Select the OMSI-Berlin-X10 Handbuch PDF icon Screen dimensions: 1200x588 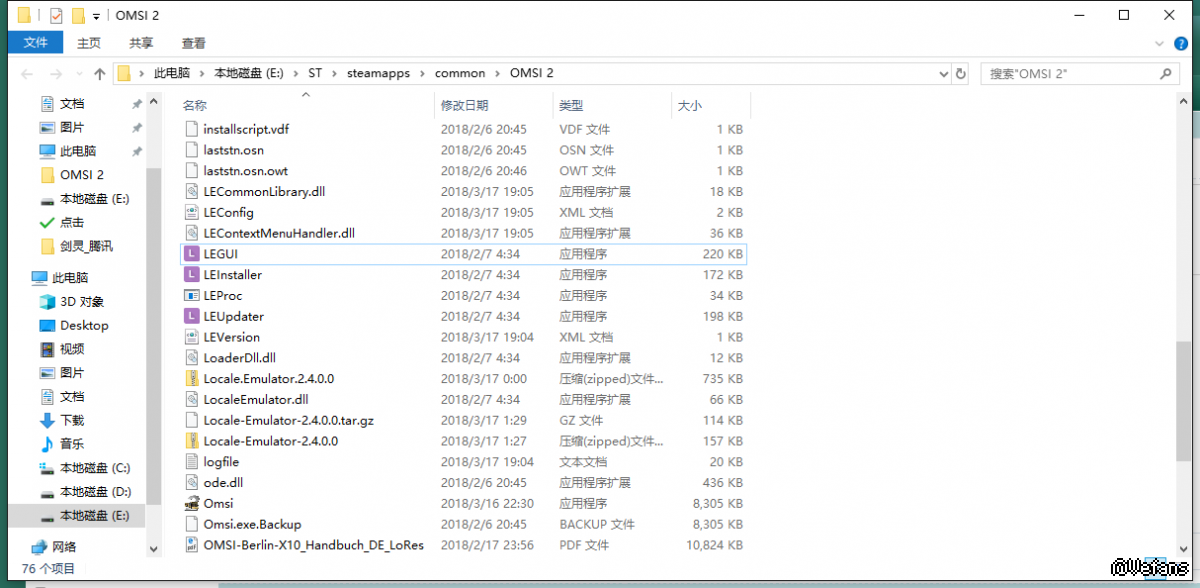[194, 545]
